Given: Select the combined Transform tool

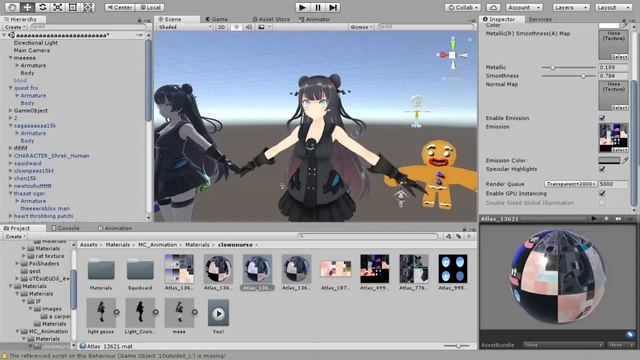Looking at the screenshot, I should coord(88,7).
